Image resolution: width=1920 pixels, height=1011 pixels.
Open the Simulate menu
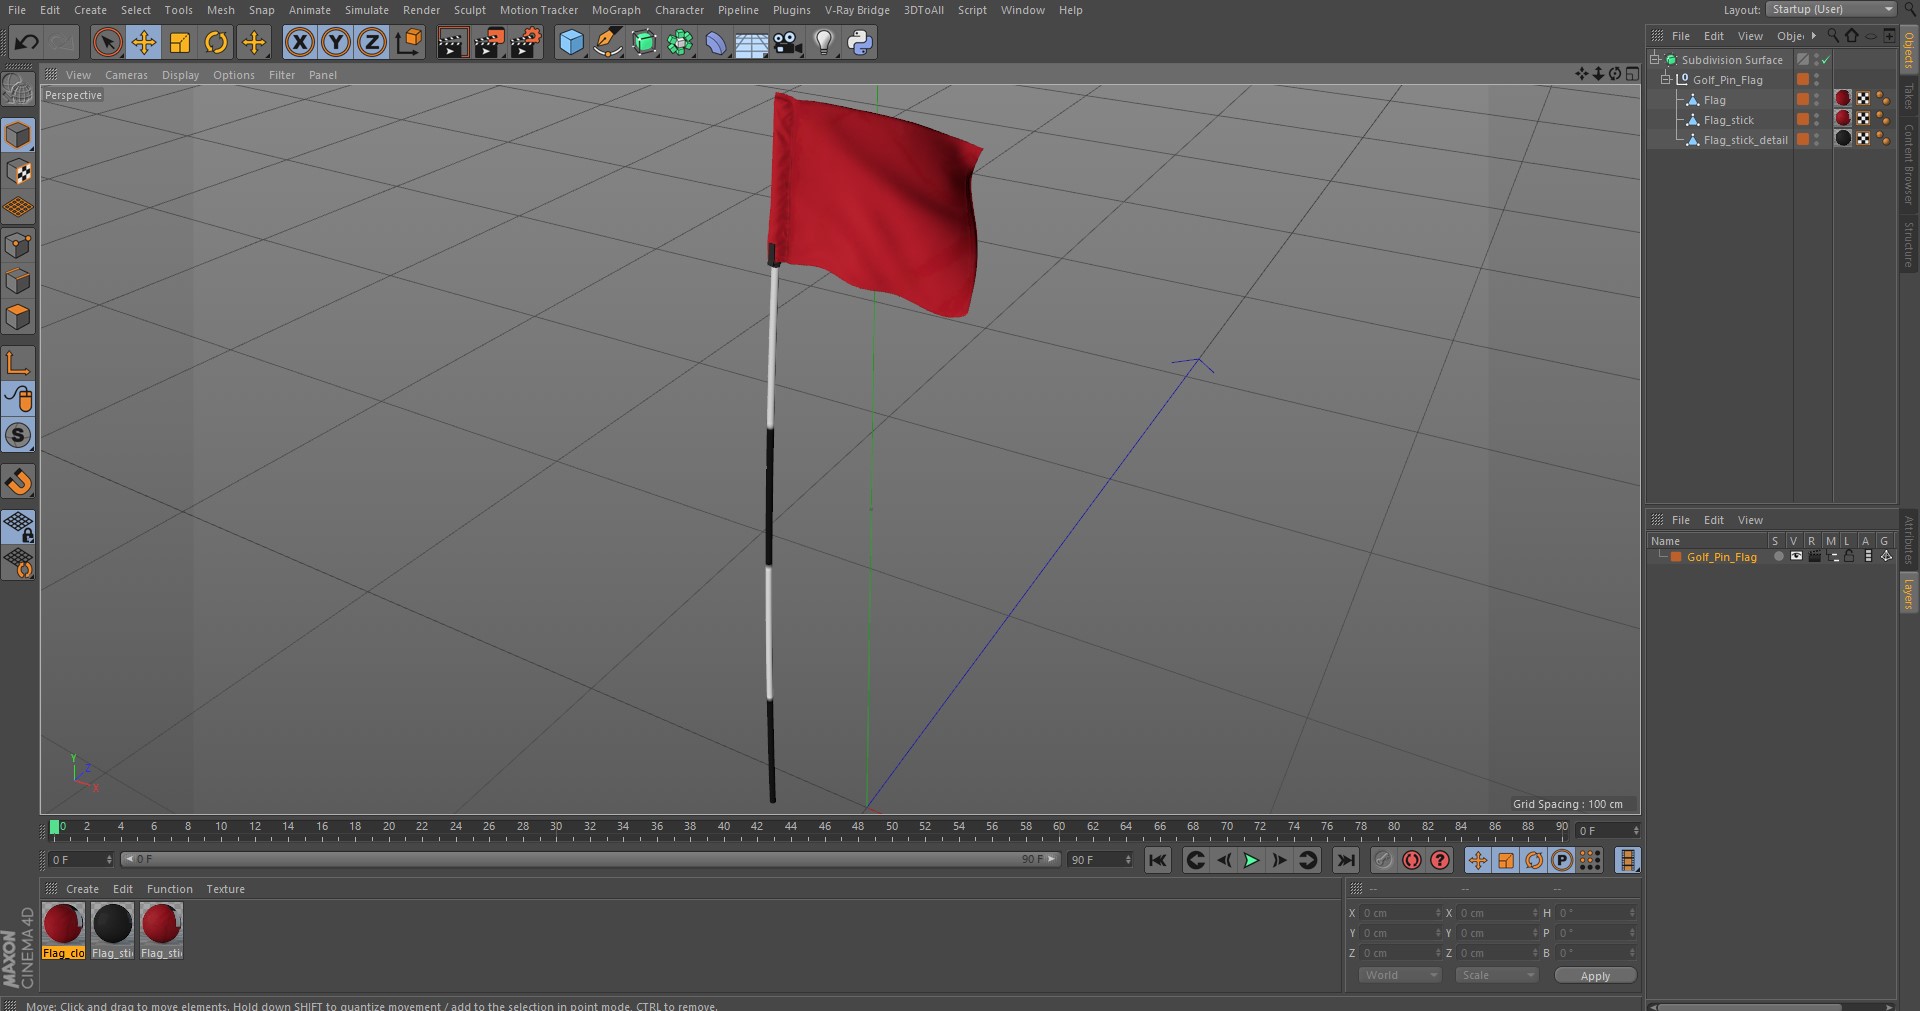point(367,10)
